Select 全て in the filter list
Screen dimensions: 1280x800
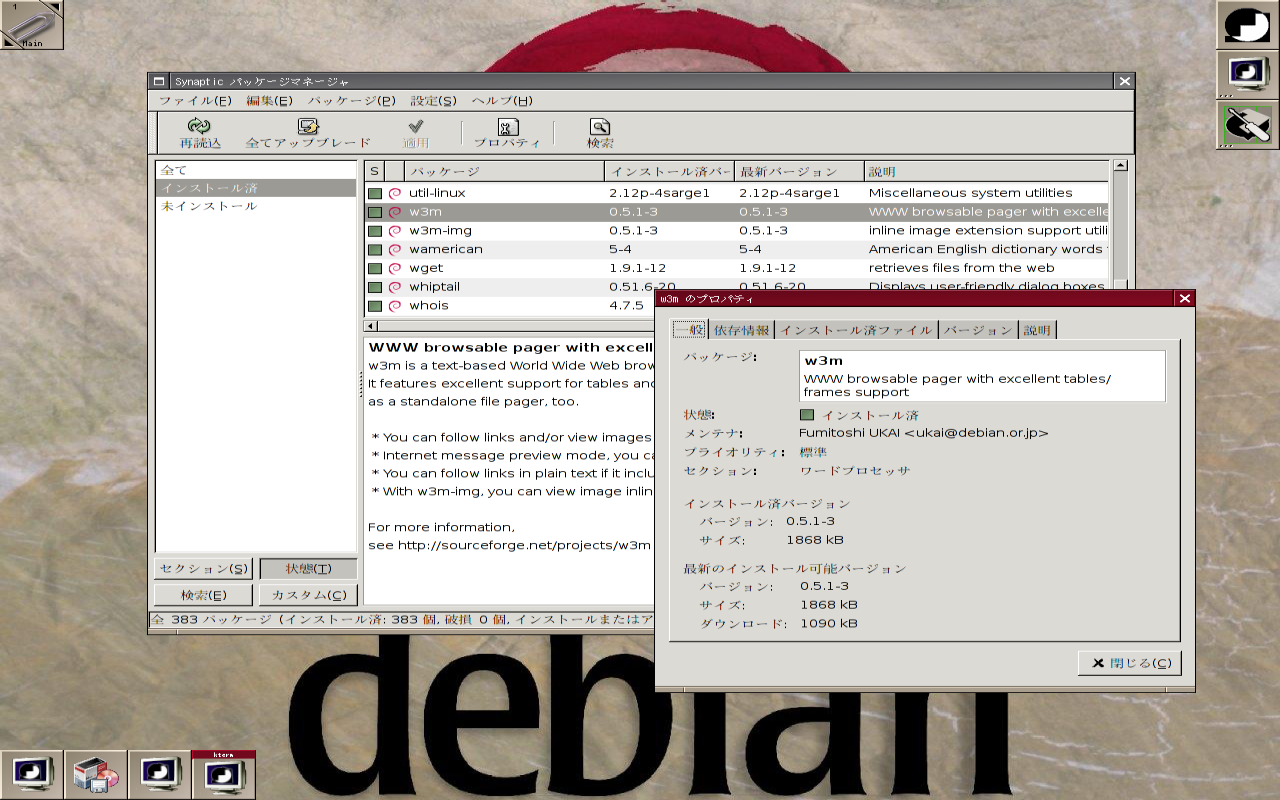point(256,170)
